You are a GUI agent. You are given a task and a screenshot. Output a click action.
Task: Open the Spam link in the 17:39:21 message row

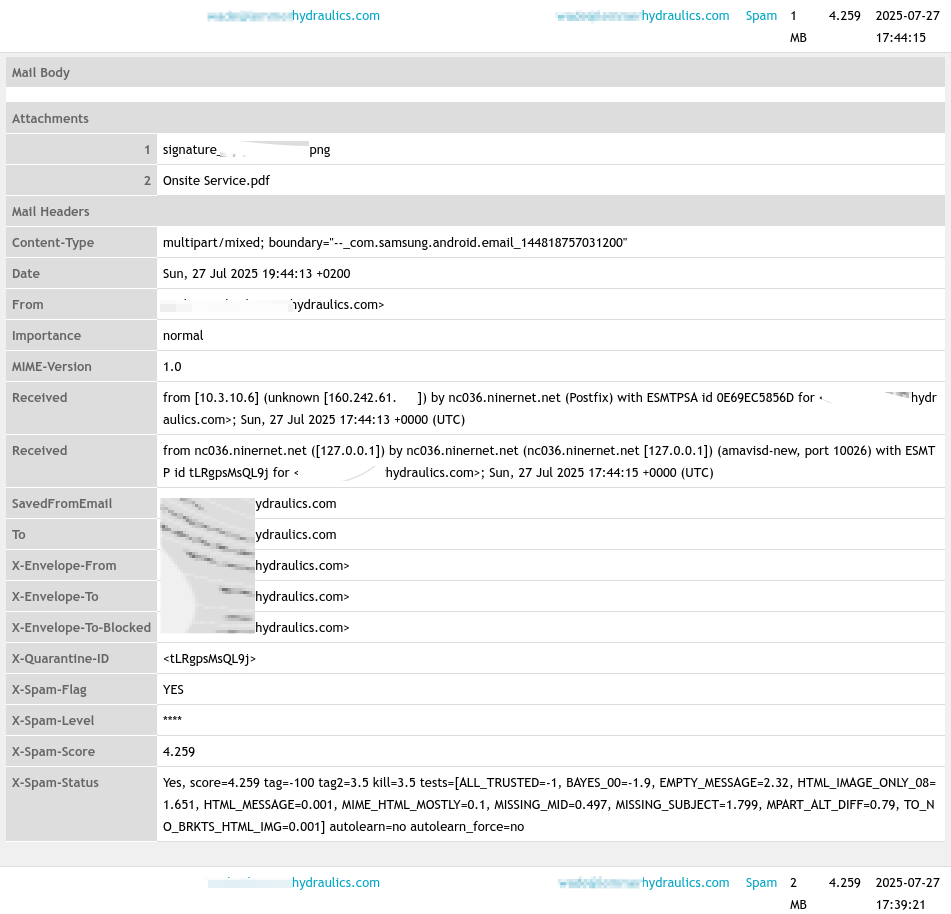[x=761, y=882]
